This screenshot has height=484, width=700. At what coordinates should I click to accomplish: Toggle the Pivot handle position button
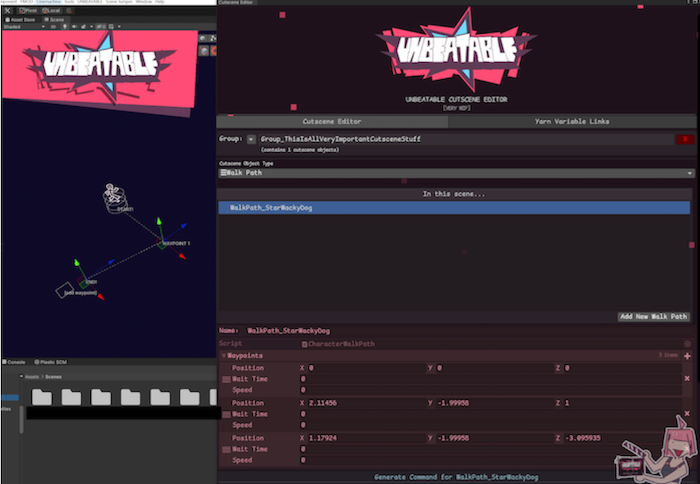(28, 10)
